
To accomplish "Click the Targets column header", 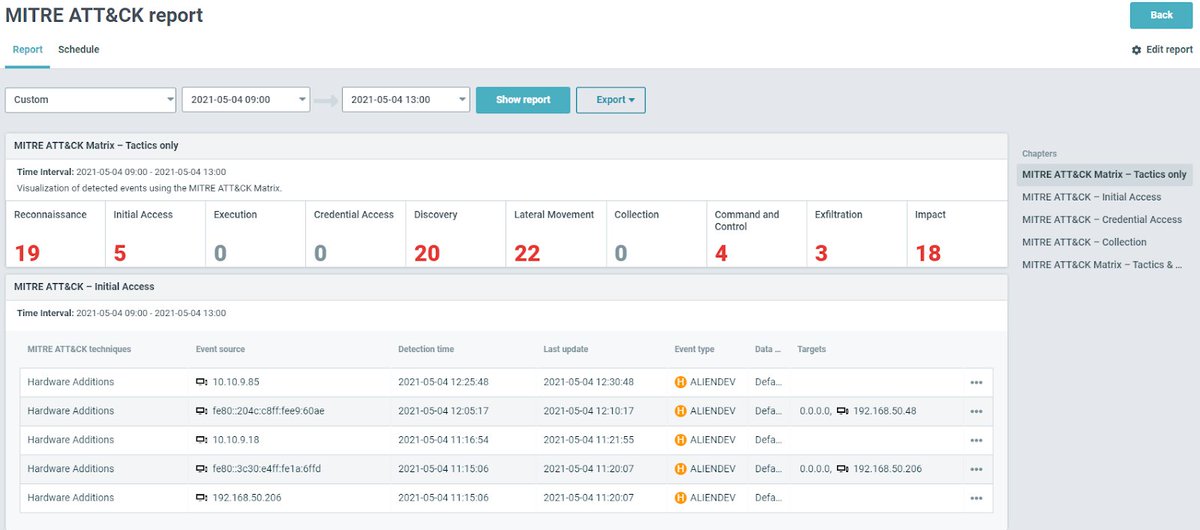I will [x=812, y=350].
